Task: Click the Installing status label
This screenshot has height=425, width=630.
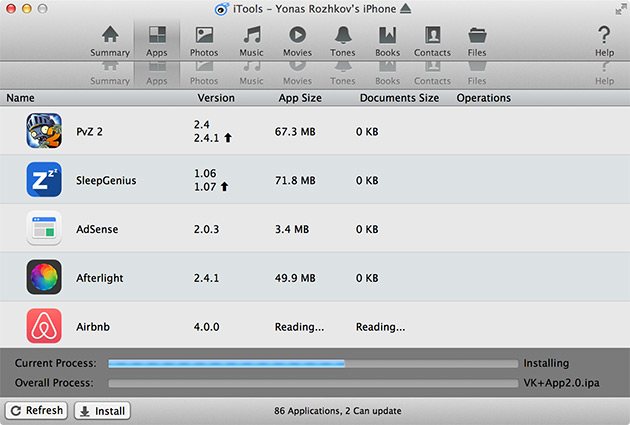Action: [546, 364]
